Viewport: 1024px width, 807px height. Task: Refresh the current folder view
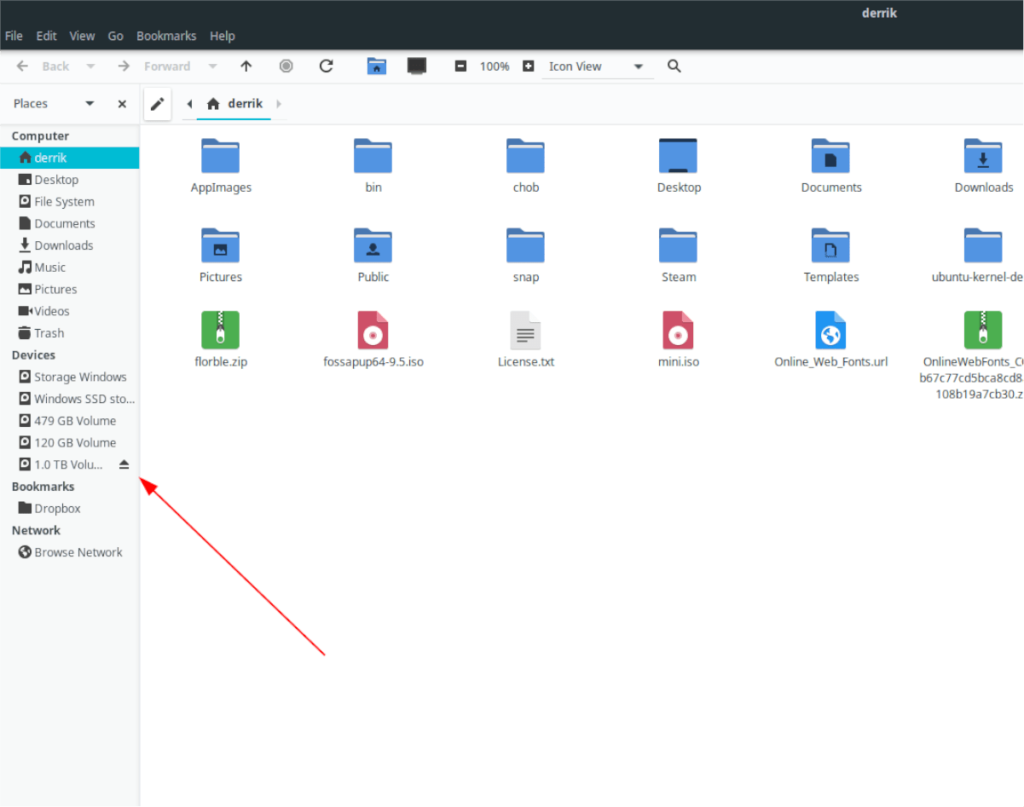326,66
